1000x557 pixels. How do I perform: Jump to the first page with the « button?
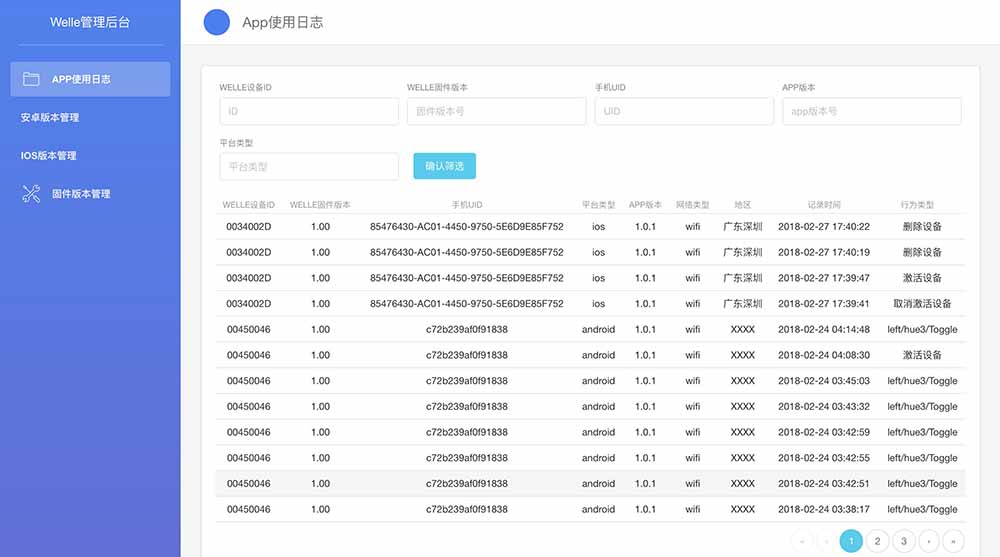[802, 541]
